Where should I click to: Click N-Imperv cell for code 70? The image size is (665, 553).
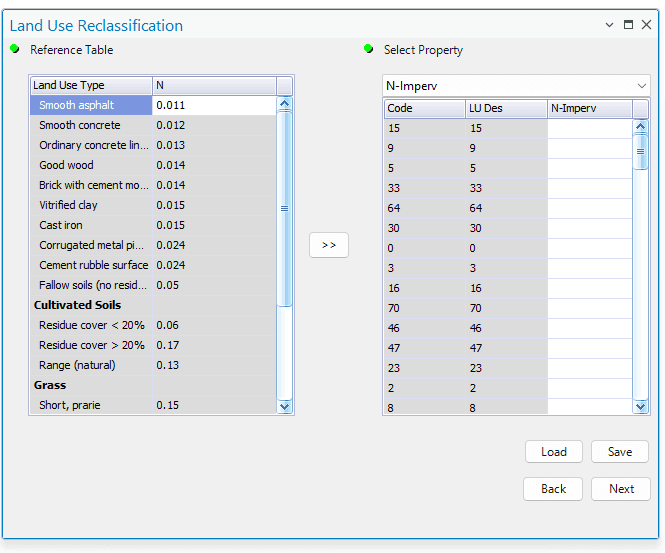(x=590, y=308)
